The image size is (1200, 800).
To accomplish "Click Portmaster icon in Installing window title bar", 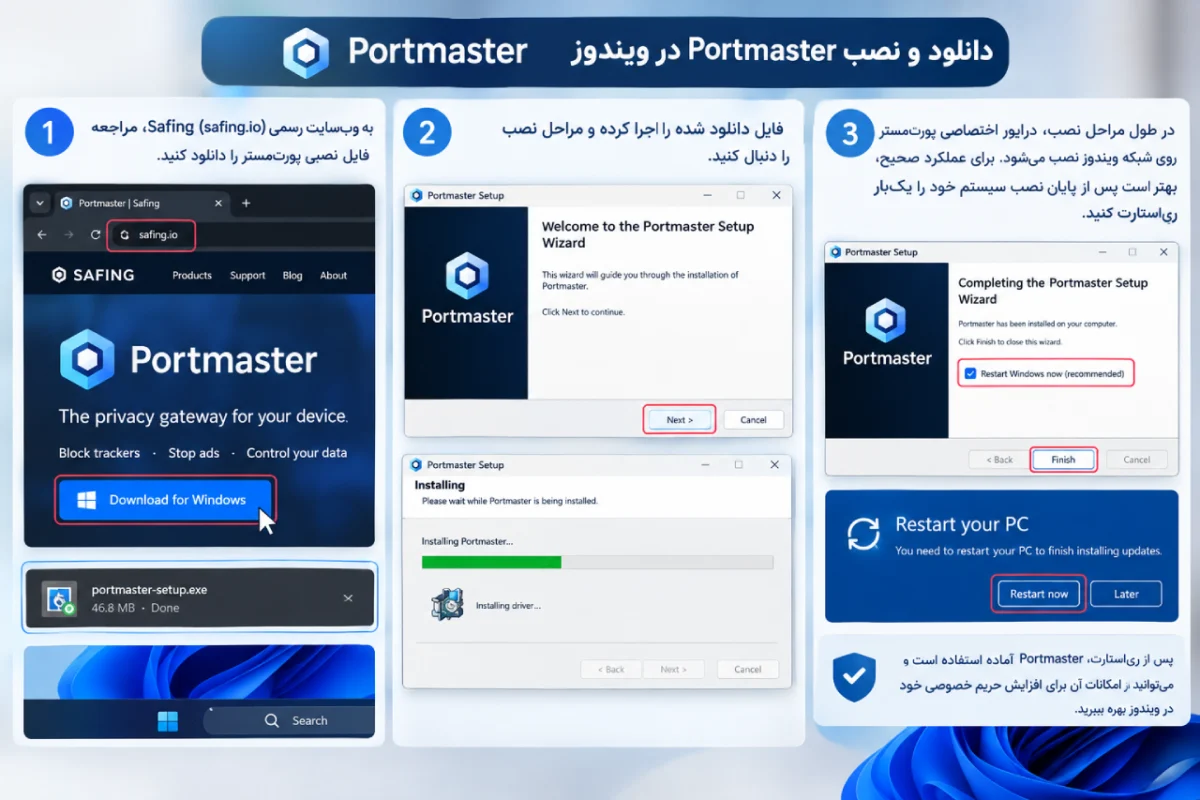I will [415, 465].
